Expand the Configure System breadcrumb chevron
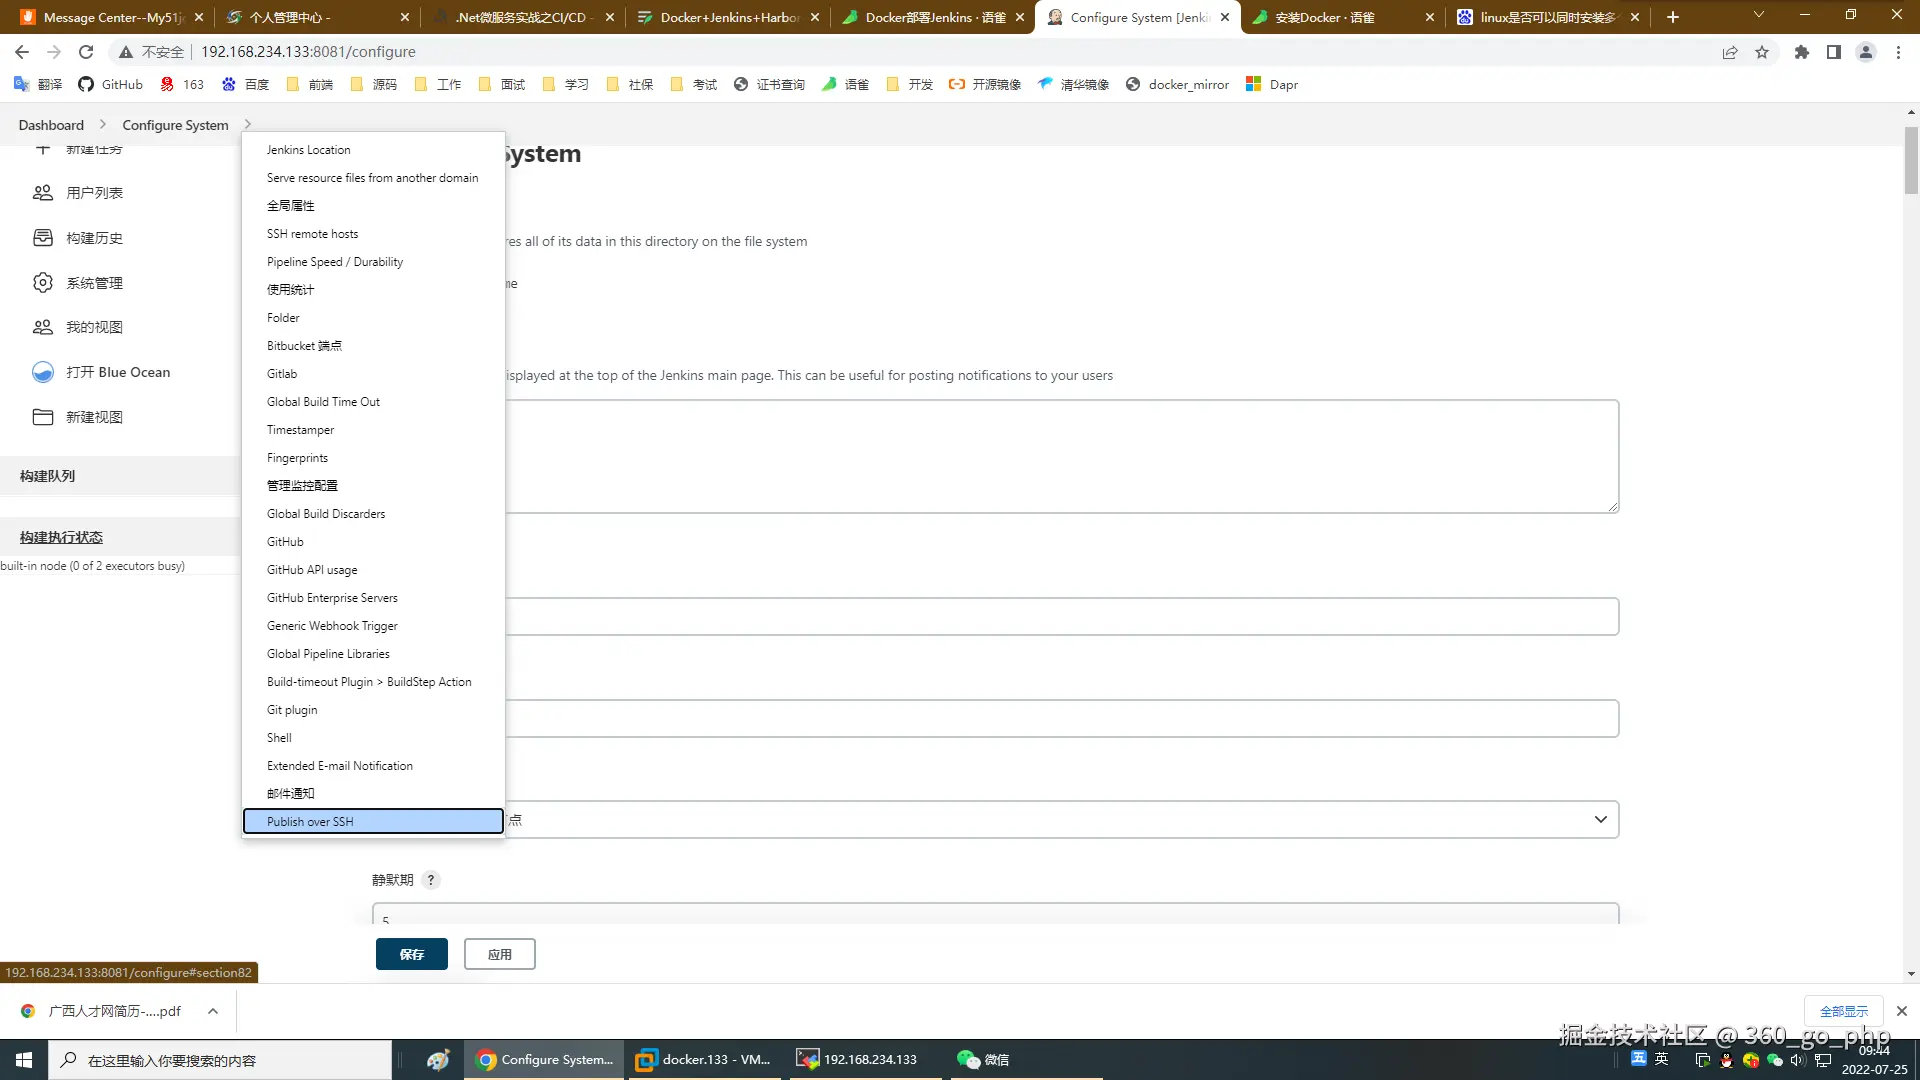This screenshot has height=1080, width=1920. [247, 125]
